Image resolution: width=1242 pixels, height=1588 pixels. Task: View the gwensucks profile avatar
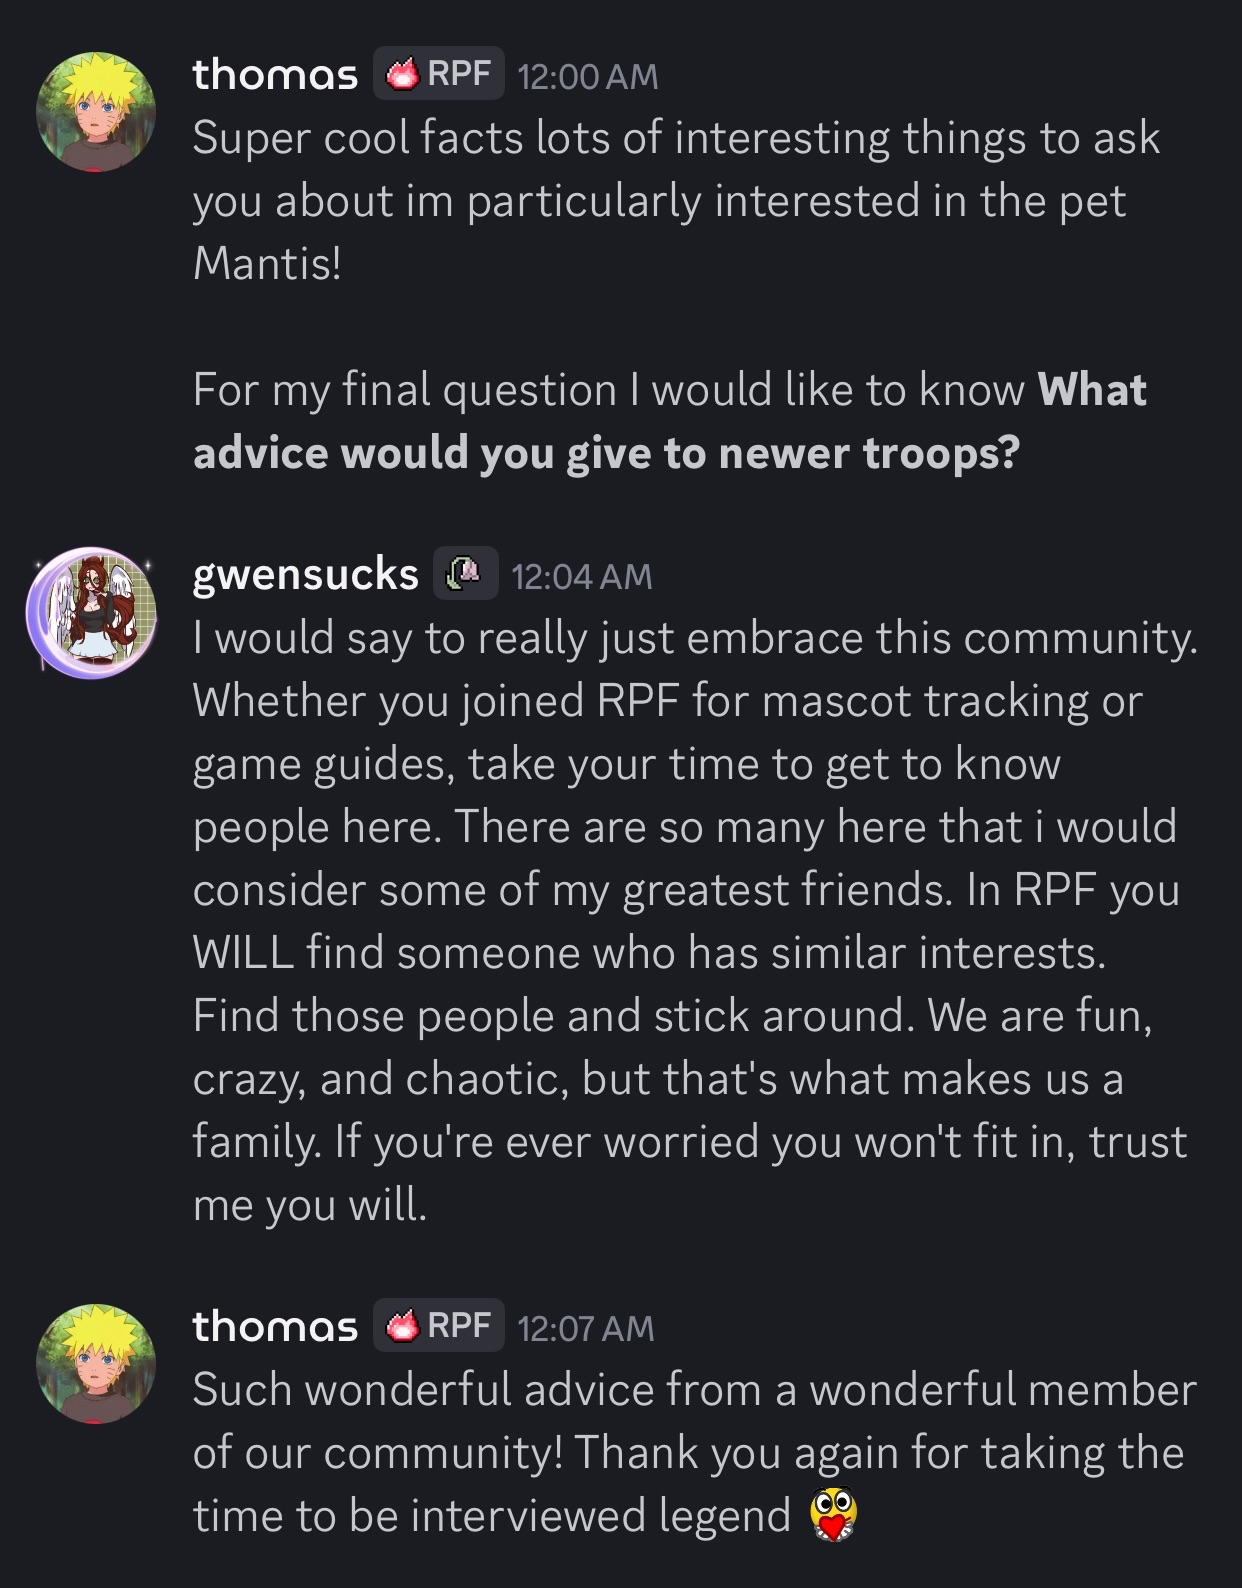[94, 610]
